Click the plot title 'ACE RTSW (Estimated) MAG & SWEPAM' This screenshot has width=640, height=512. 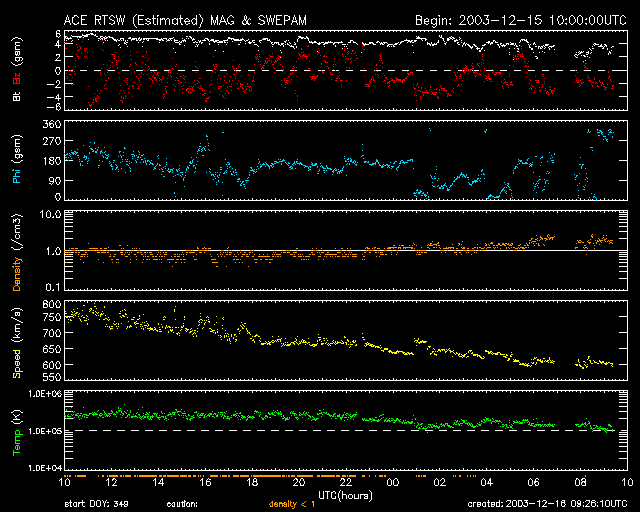click(185, 20)
